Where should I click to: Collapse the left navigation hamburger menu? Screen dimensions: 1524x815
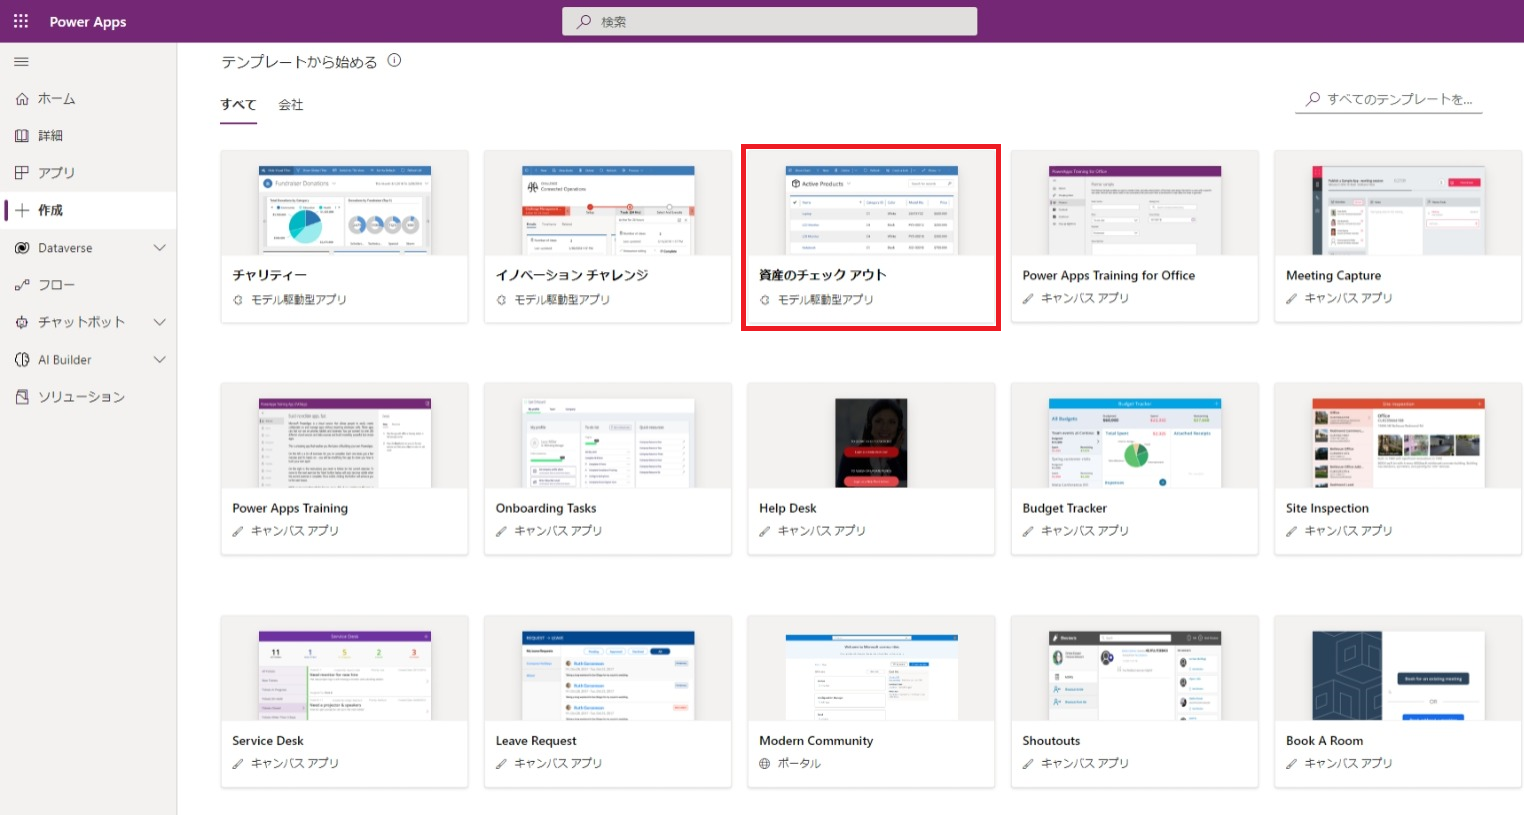[x=21, y=62]
